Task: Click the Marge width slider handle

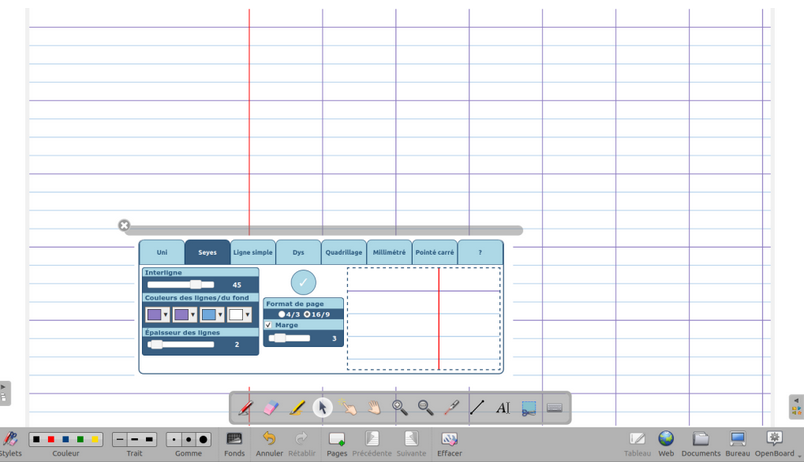Action: (280, 338)
